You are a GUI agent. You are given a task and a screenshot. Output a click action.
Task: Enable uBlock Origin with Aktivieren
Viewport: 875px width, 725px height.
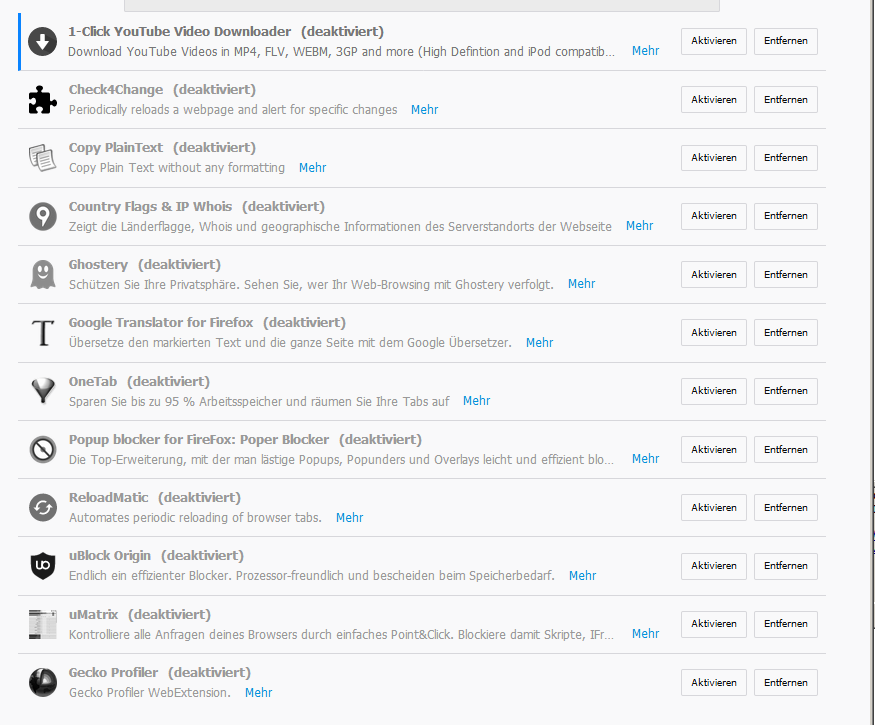tap(713, 566)
